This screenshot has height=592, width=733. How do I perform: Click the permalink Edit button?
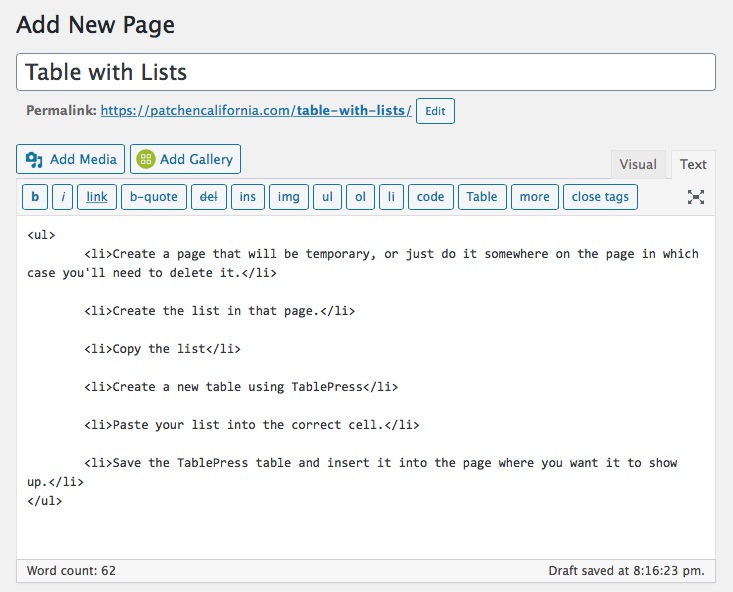[435, 111]
